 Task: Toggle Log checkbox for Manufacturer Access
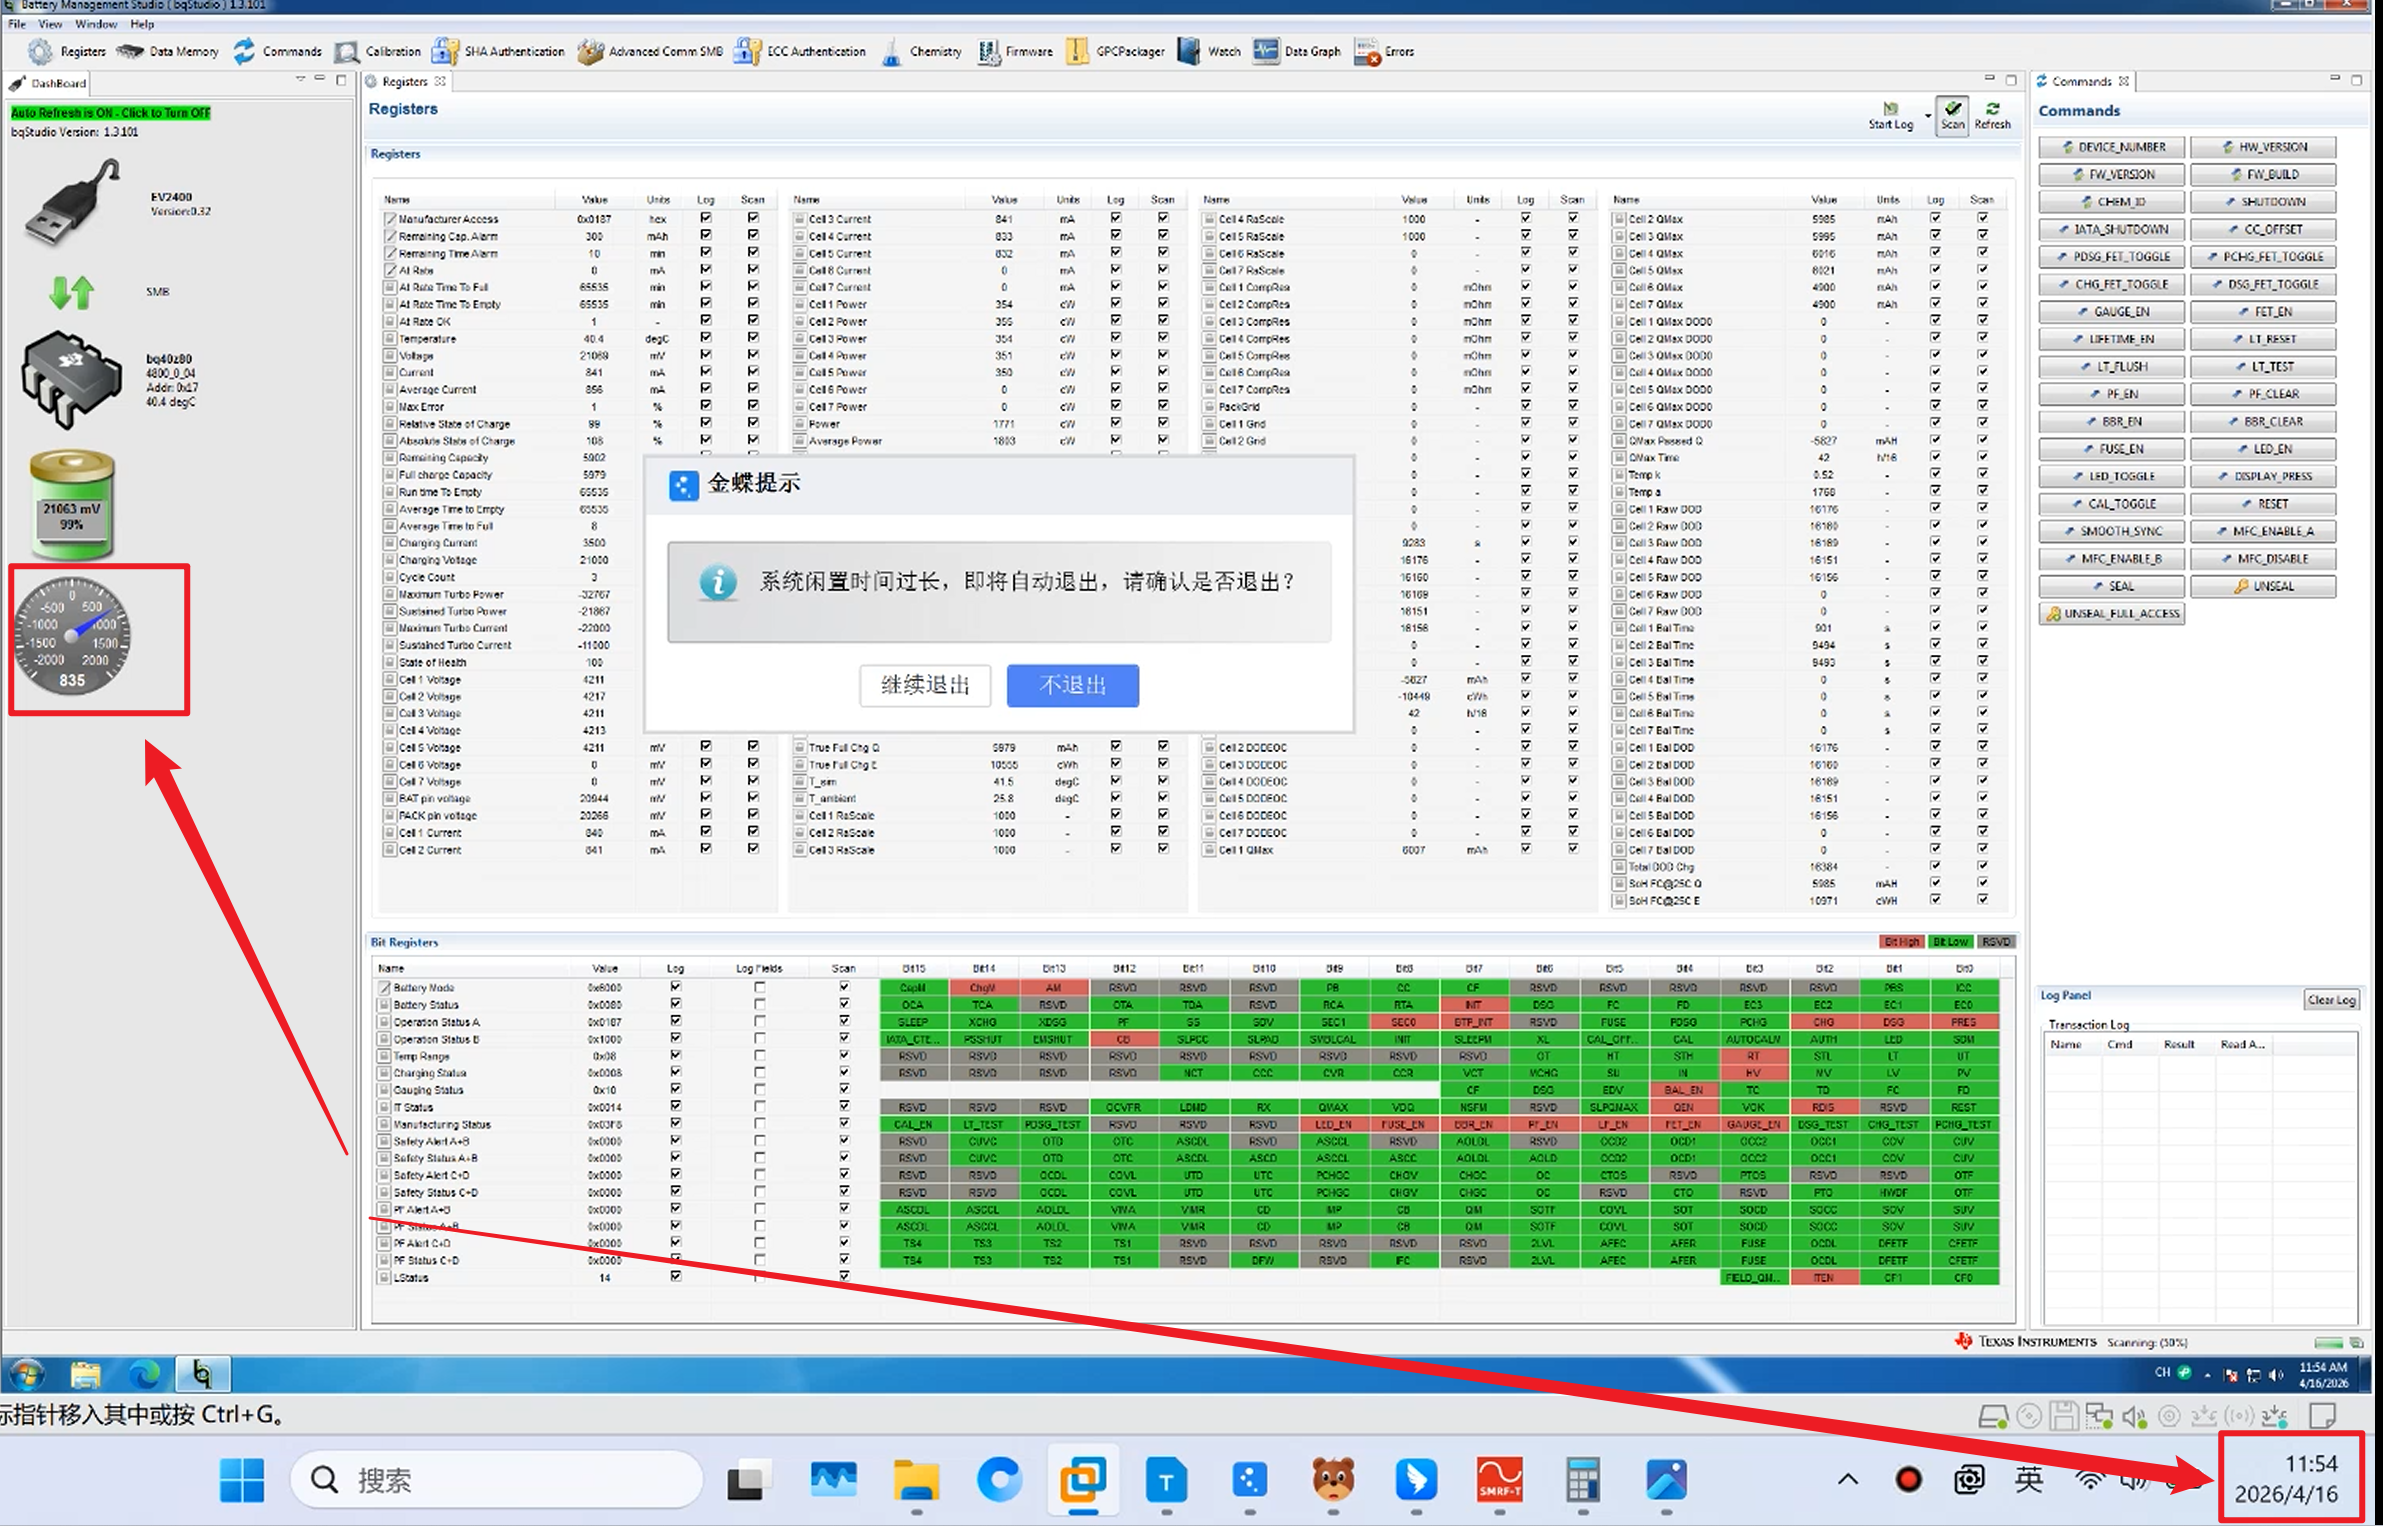click(x=706, y=218)
